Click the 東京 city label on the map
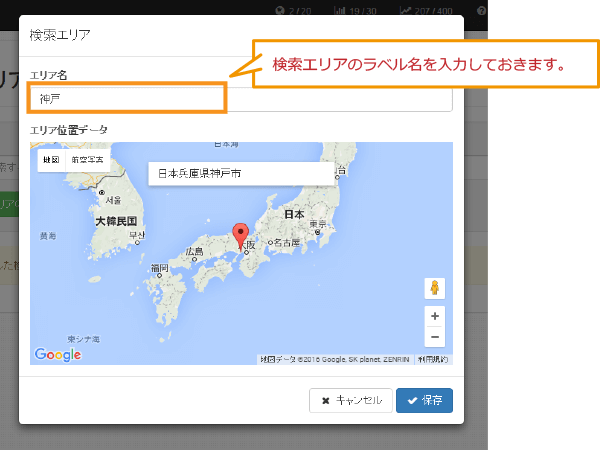 coord(318,224)
